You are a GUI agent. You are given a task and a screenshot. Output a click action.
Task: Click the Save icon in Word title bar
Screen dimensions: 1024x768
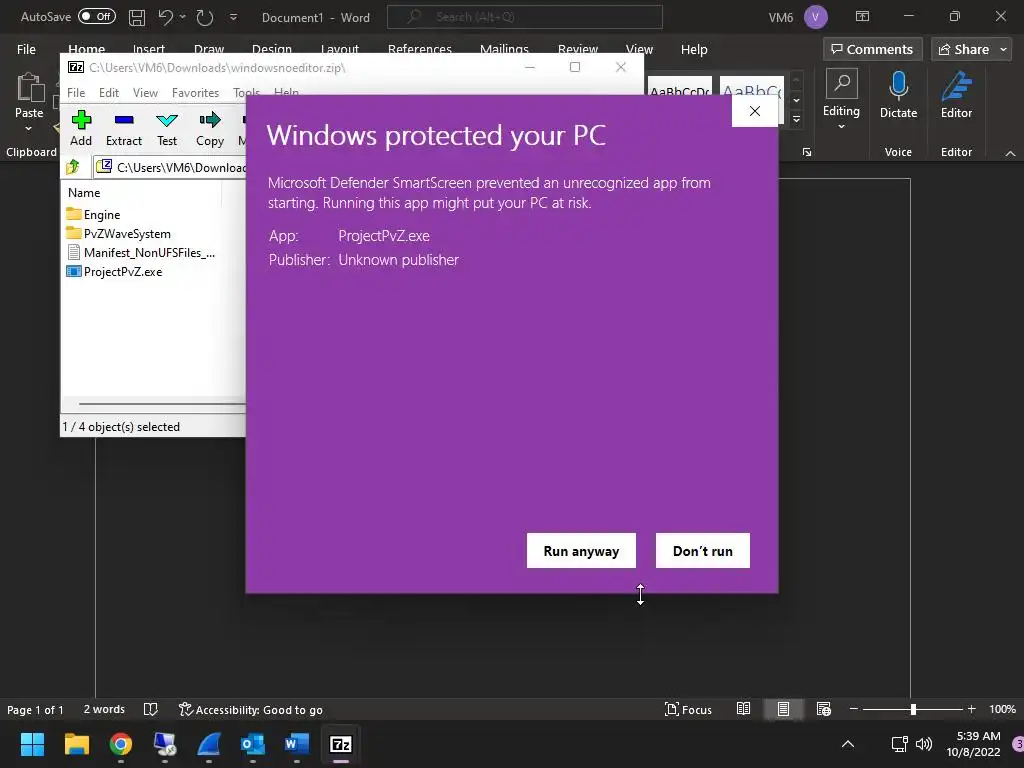point(136,17)
